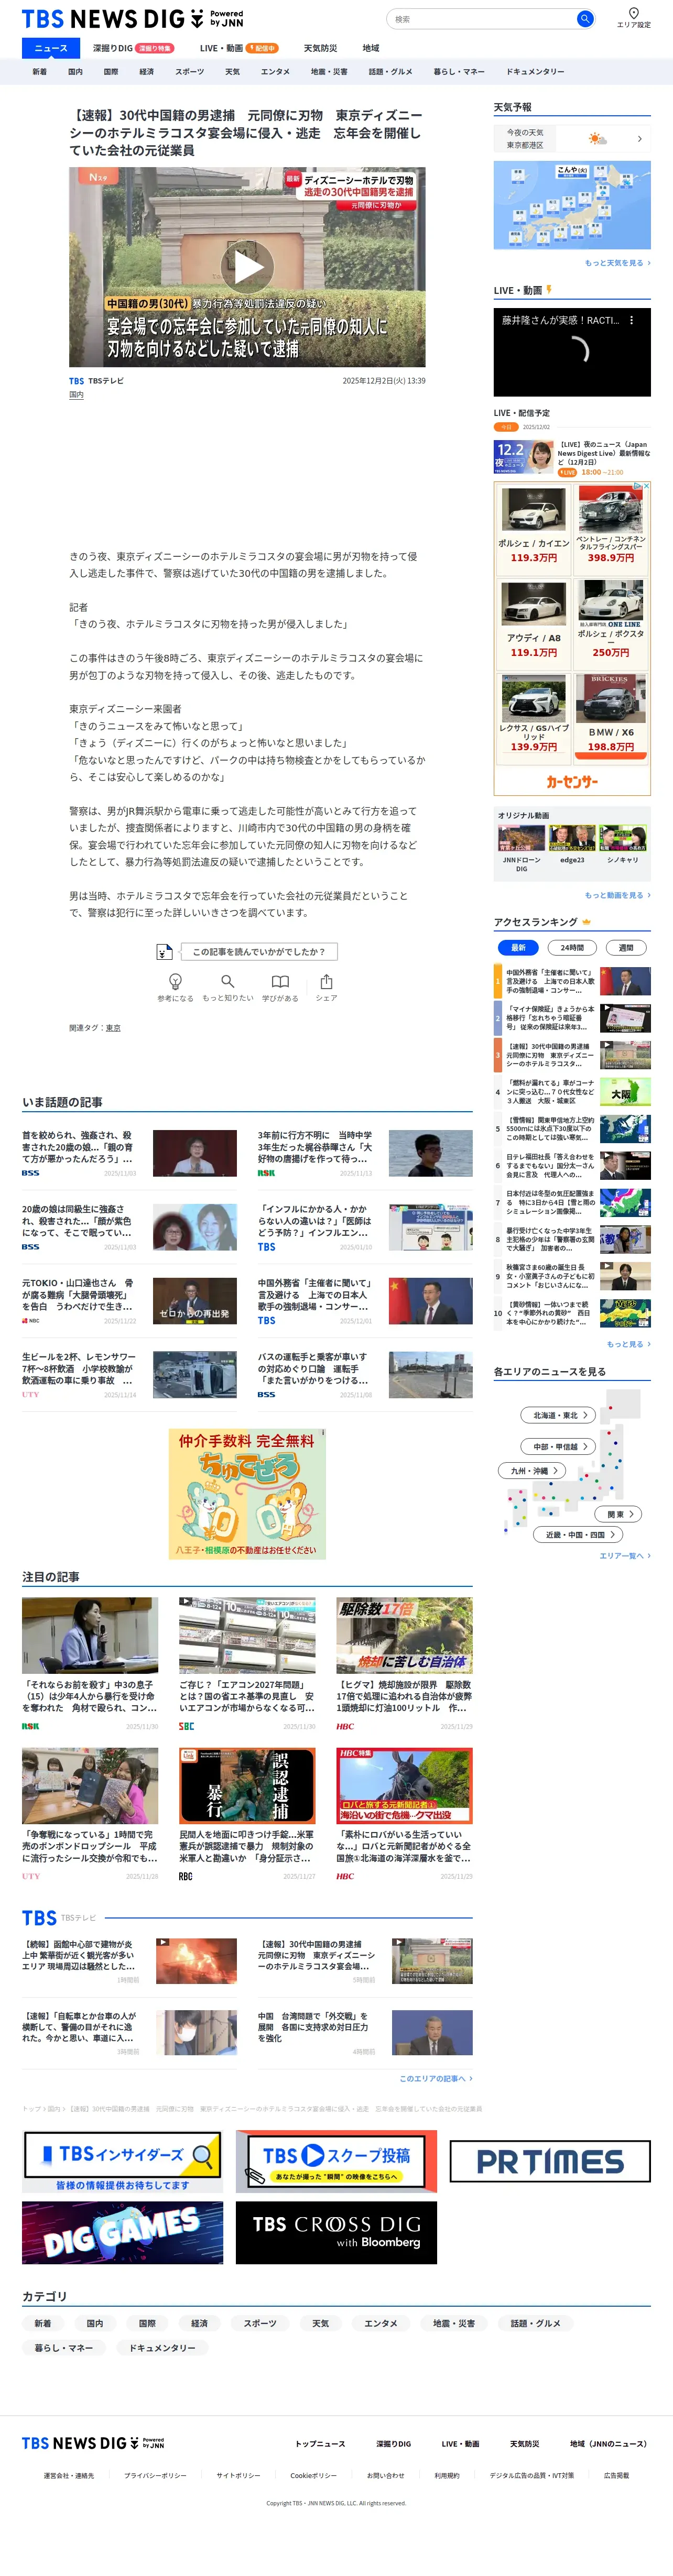This screenshot has height=2576, width=673.
Task: Open the three-dot menu on live video
Action: click(x=631, y=321)
